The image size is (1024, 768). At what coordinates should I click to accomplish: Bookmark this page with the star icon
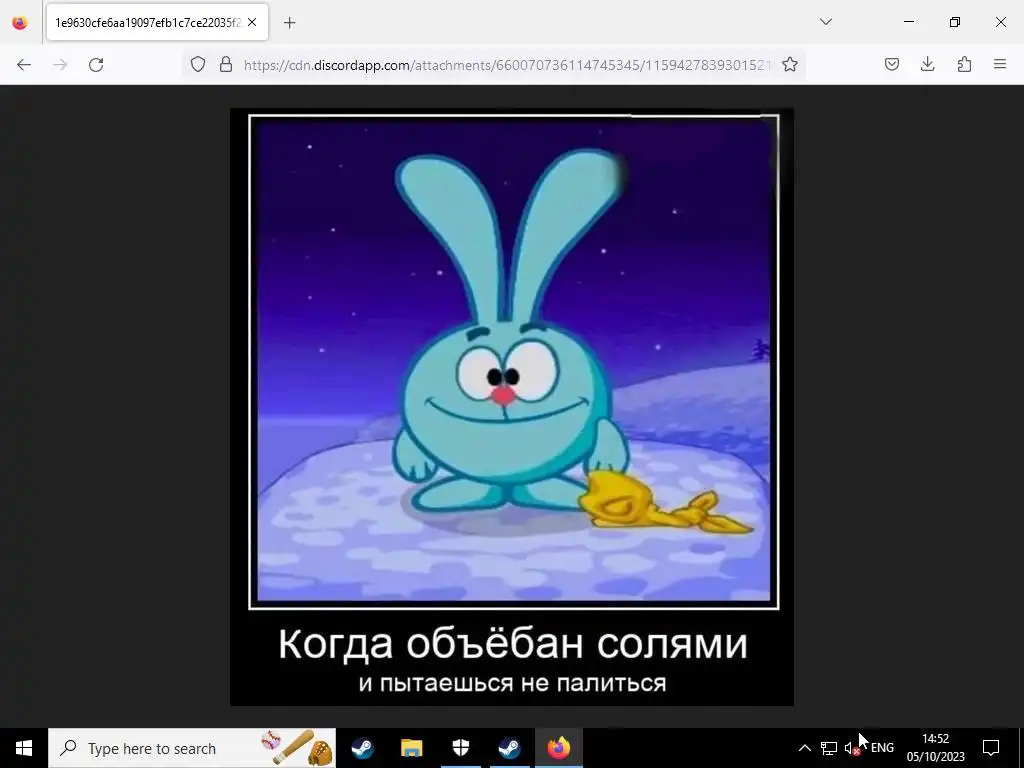(x=790, y=64)
